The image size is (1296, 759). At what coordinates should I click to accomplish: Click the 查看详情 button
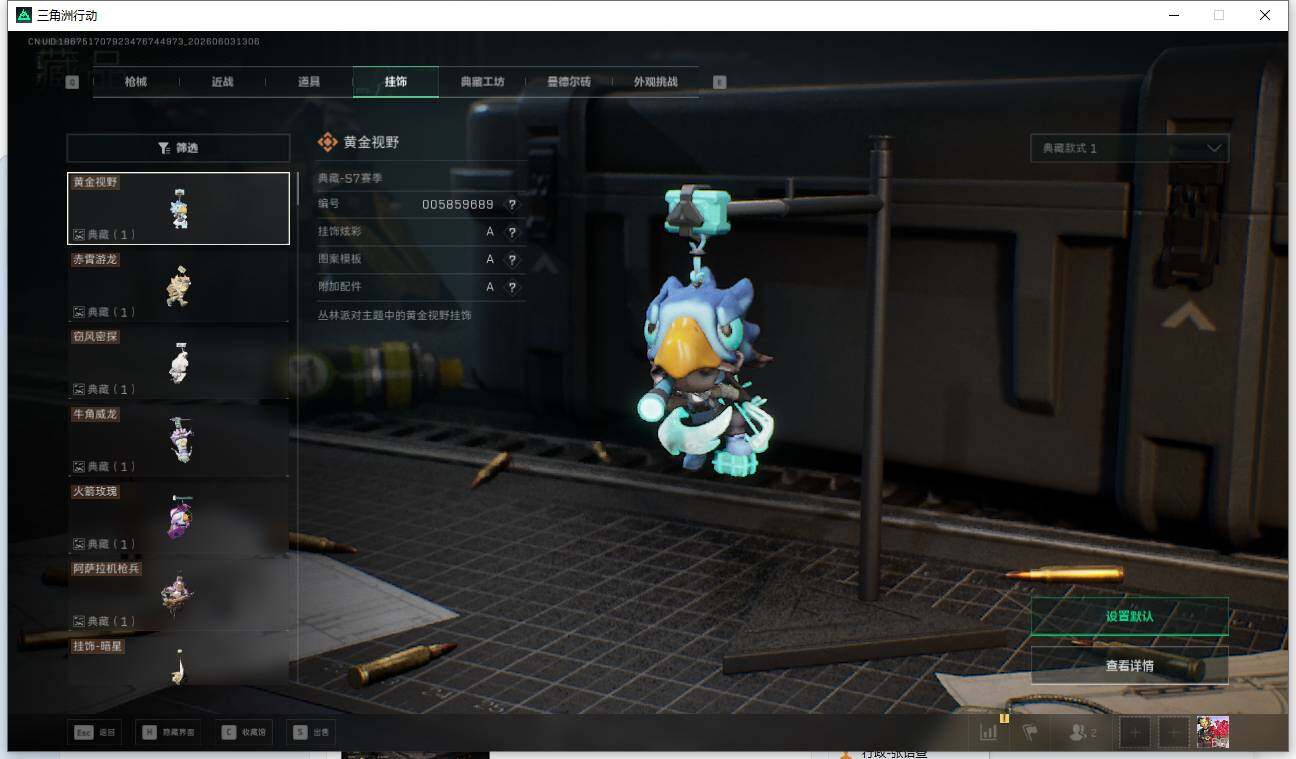click(1129, 665)
